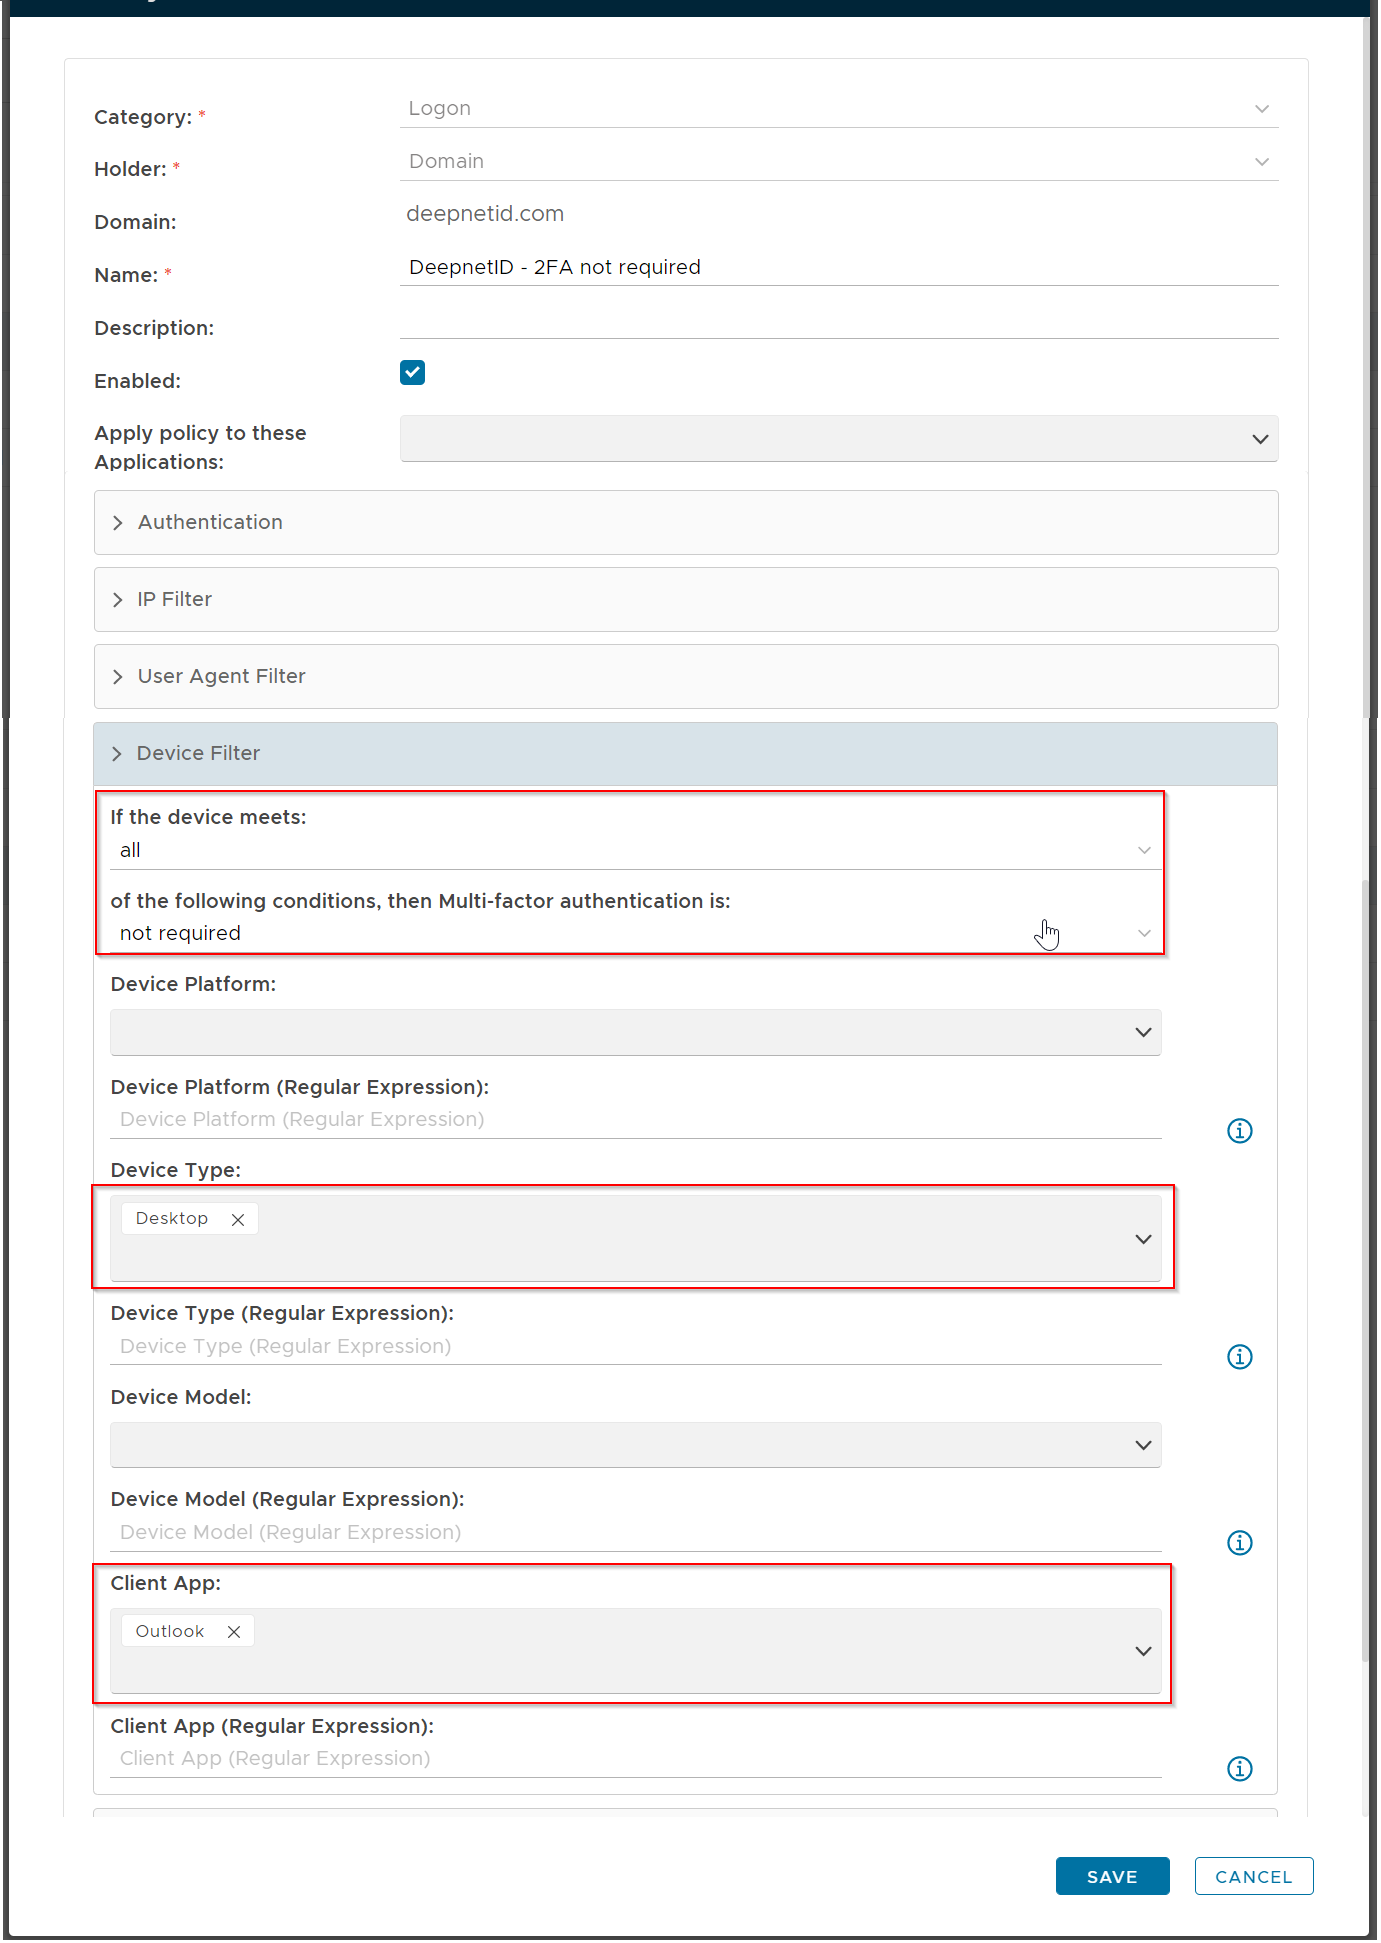Open the Holder dropdown showing Domain
This screenshot has height=1943, width=1381.
point(838,162)
